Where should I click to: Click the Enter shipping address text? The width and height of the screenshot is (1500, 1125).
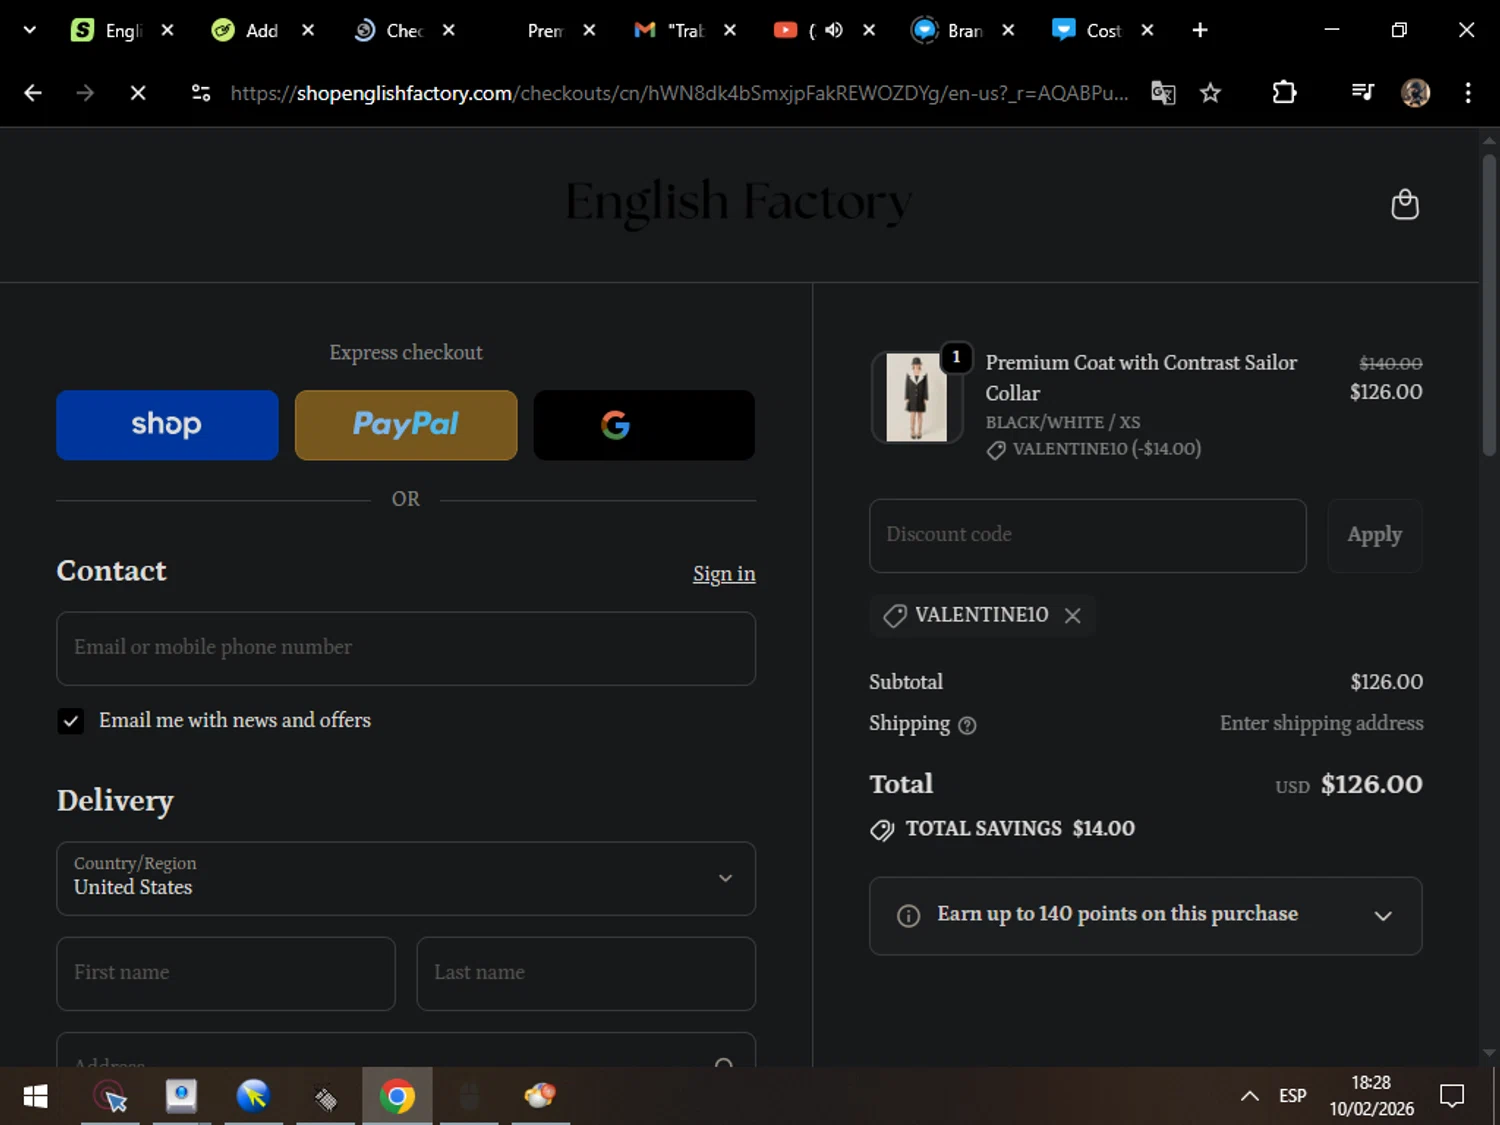point(1321,723)
